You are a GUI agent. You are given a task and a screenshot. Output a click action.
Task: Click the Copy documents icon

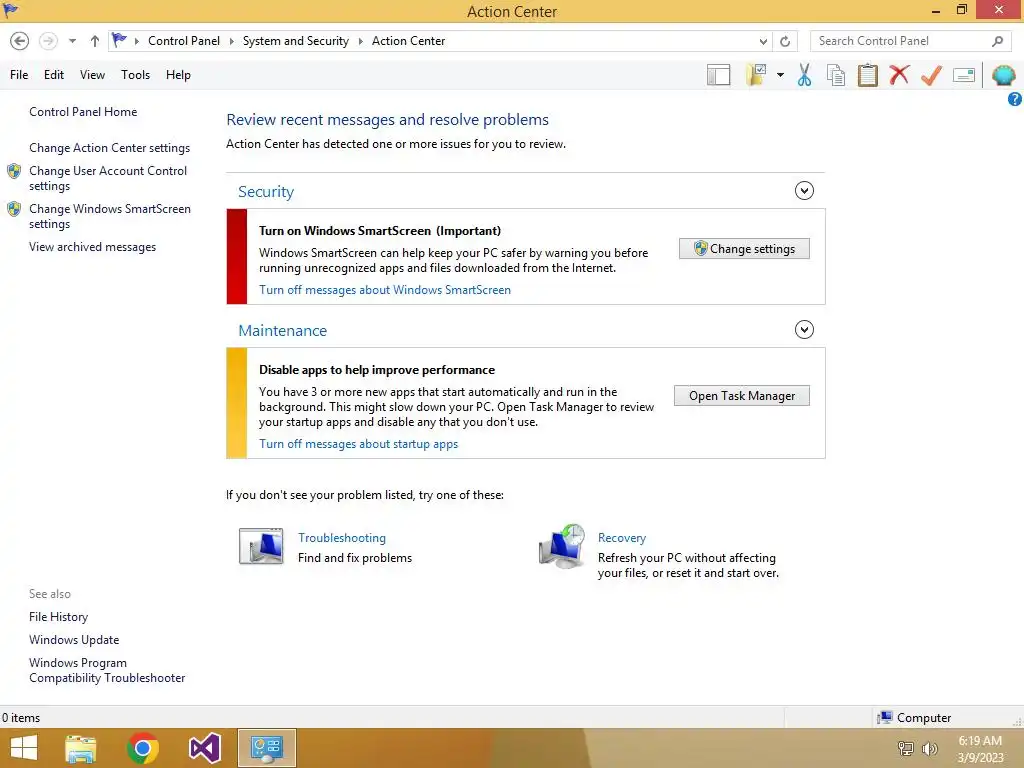click(836, 75)
